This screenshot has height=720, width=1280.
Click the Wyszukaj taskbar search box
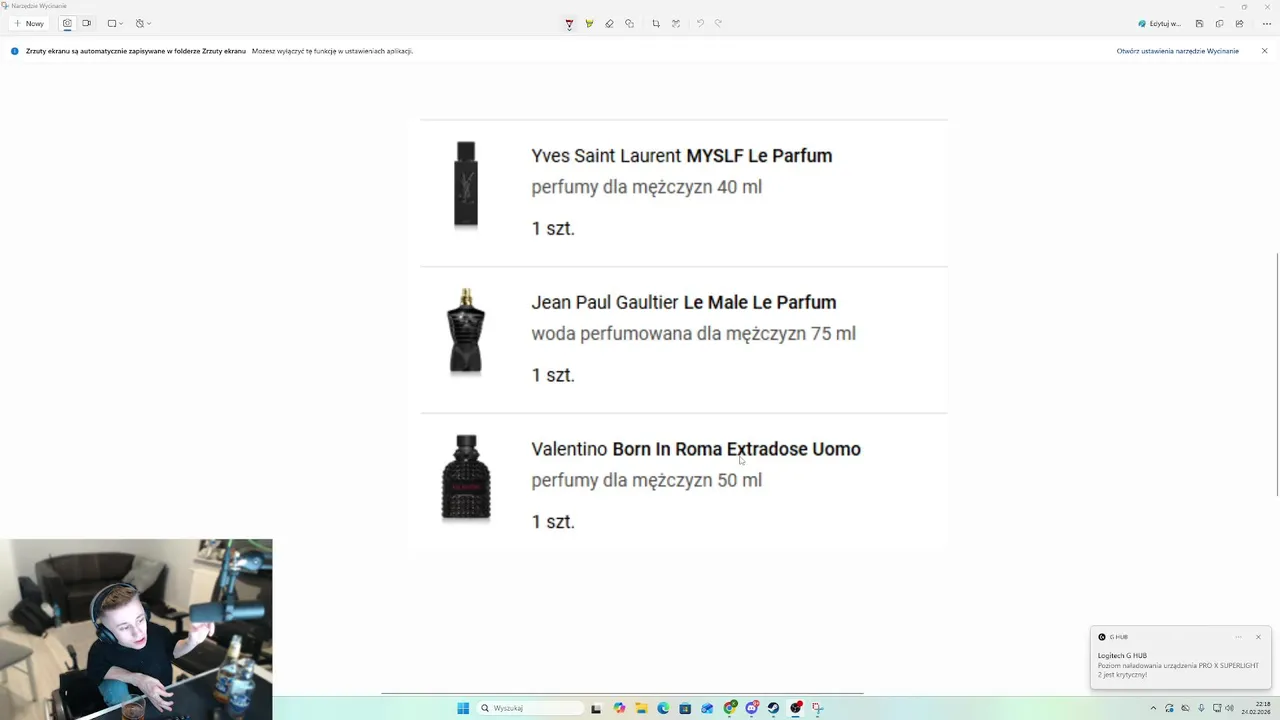click(530, 708)
